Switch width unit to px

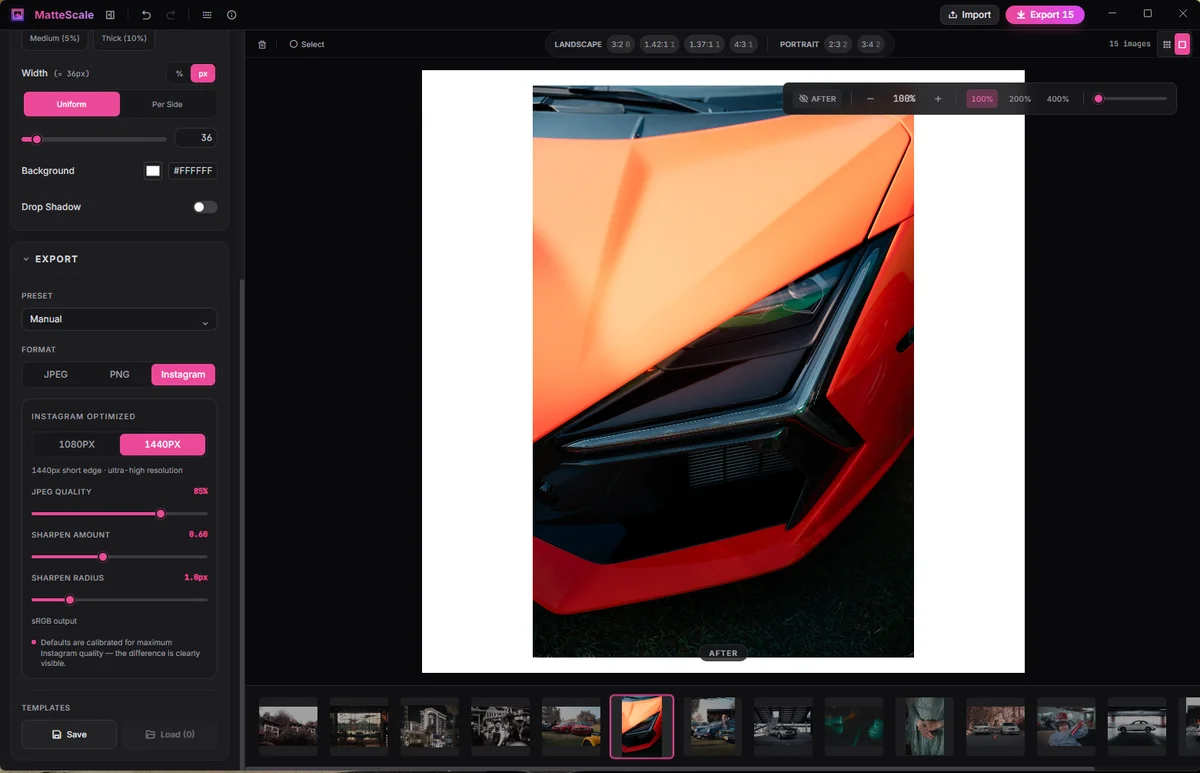click(203, 73)
